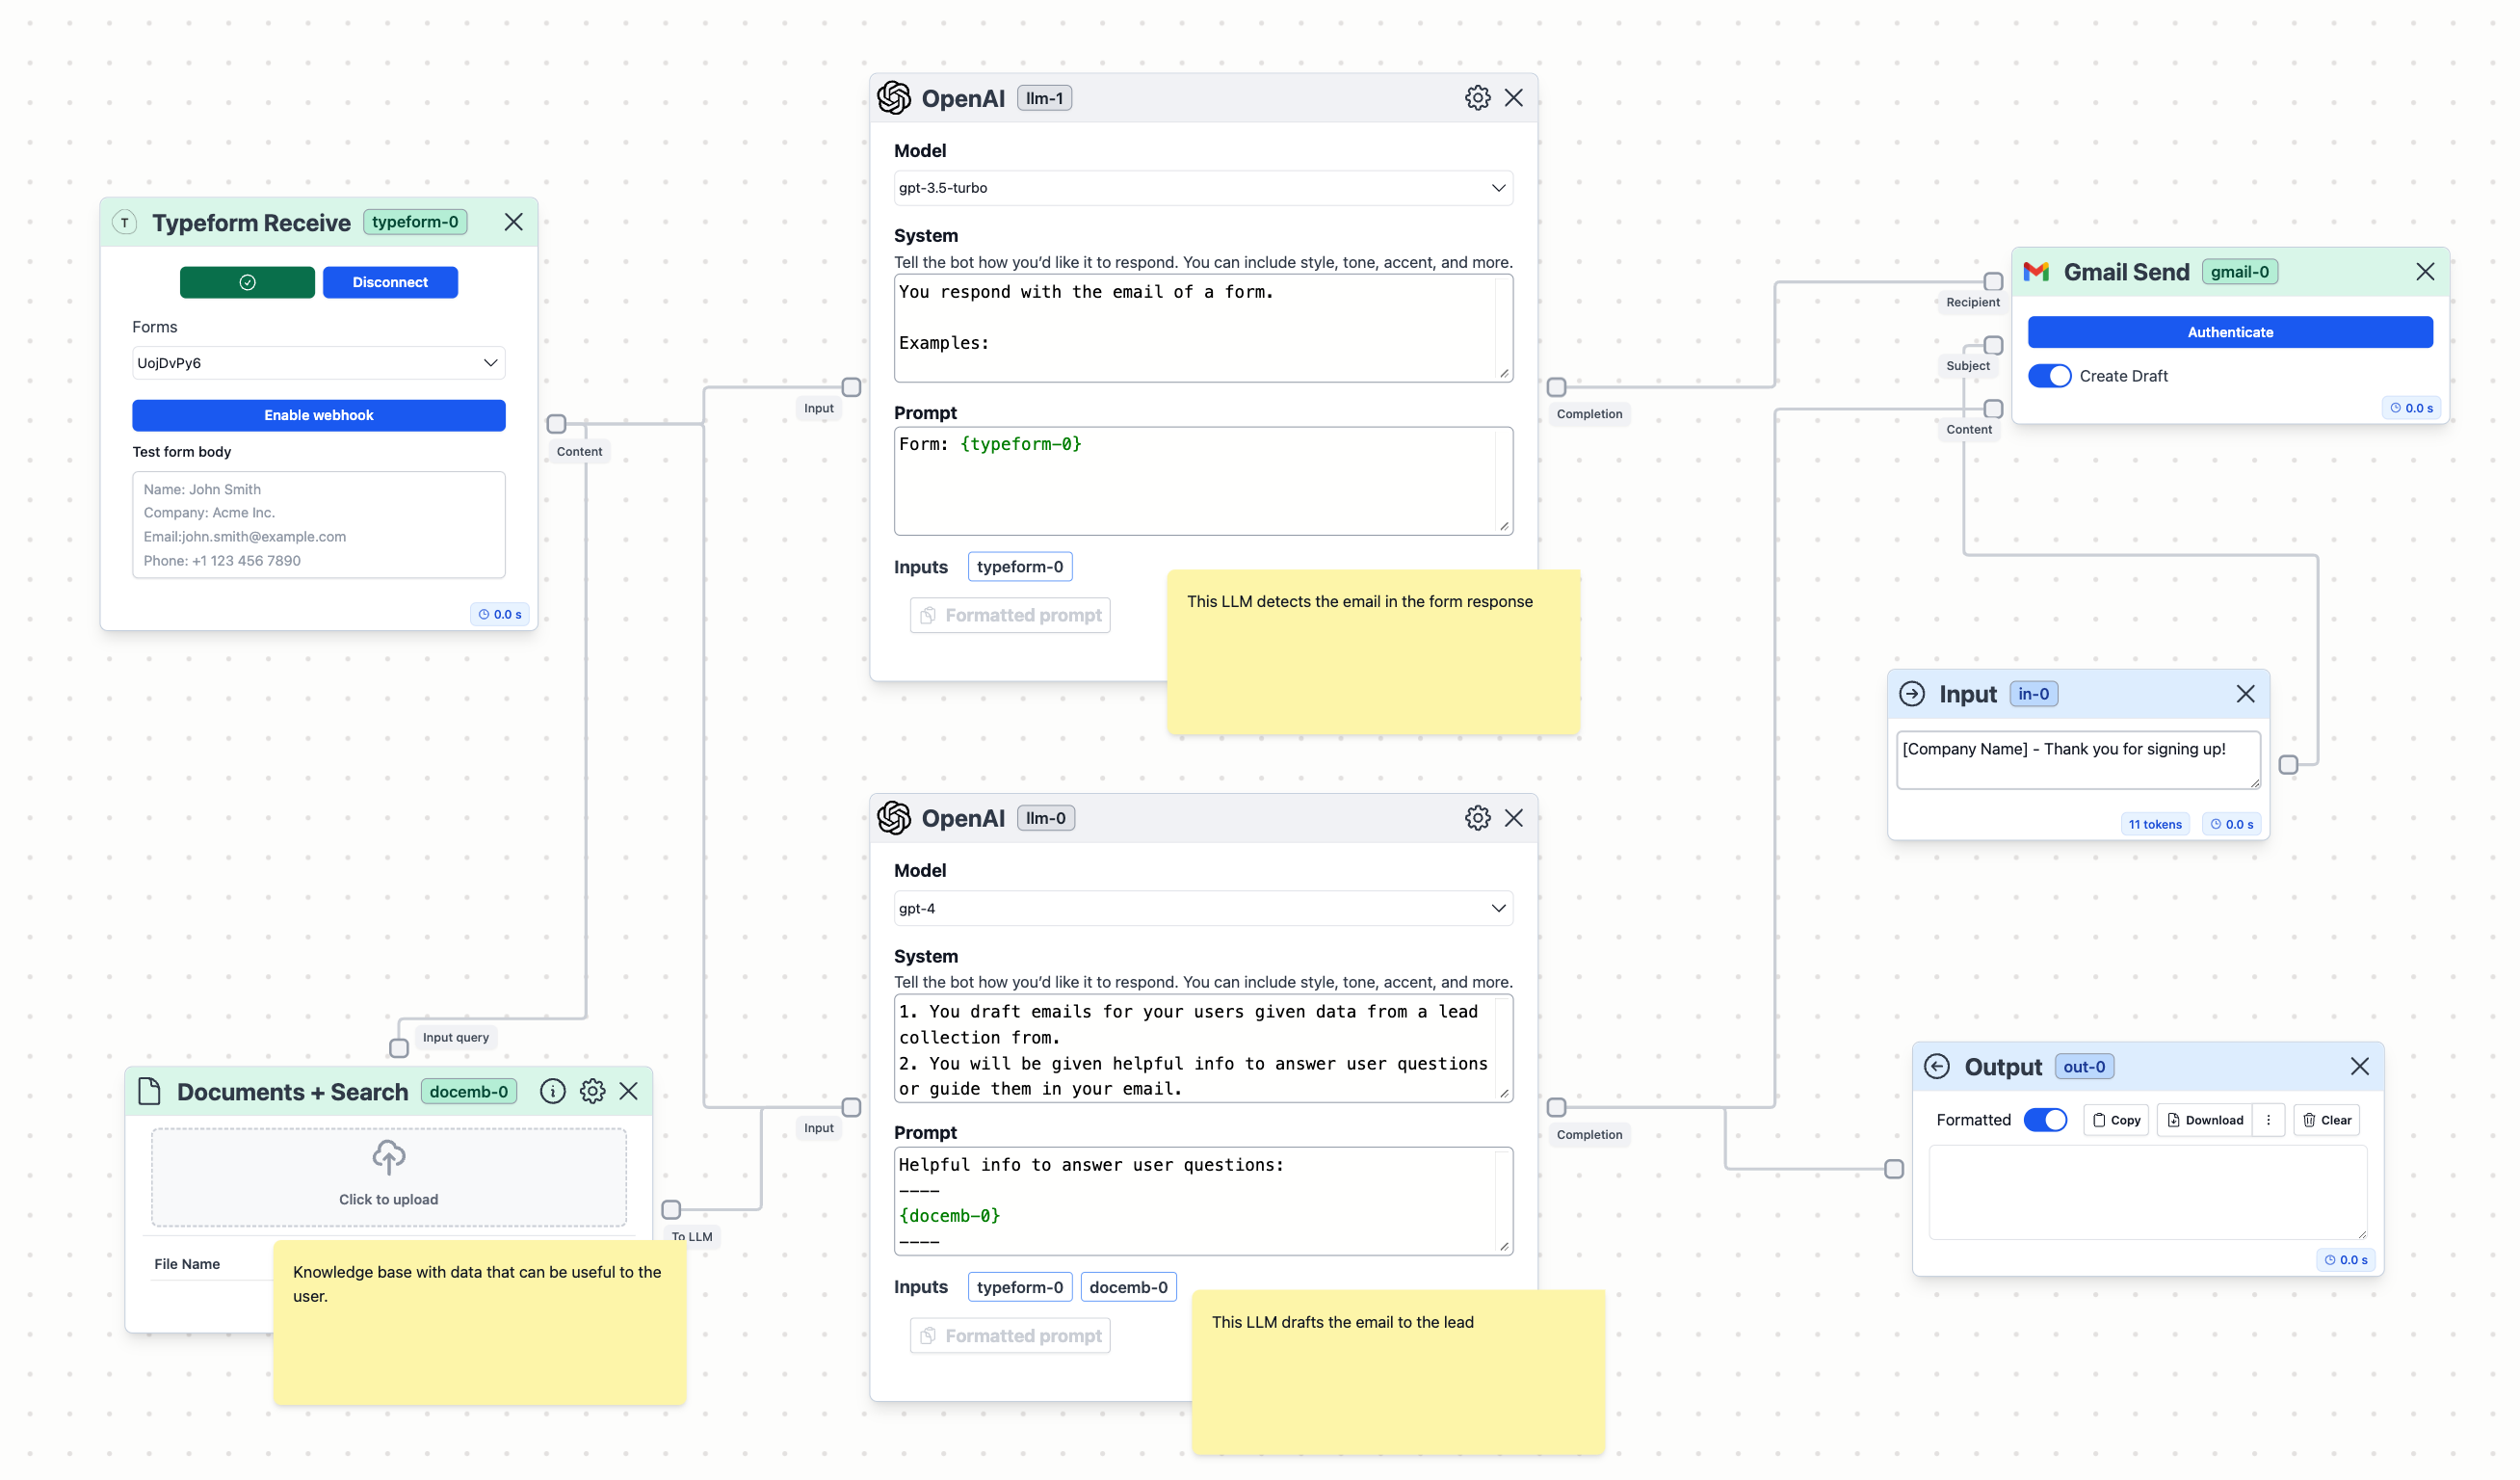Click Output node arrow icon
This screenshot has height=1480, width=2520.
click(1937, 1067)
